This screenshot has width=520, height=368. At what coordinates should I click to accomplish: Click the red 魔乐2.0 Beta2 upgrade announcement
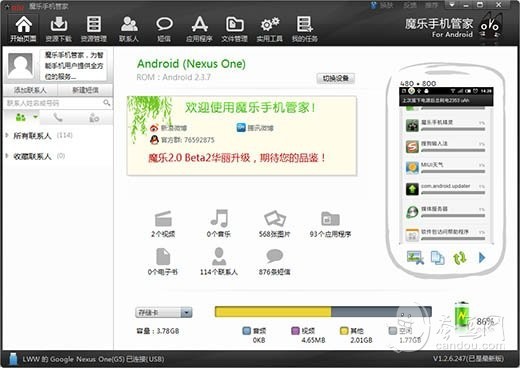click(237, 157)
